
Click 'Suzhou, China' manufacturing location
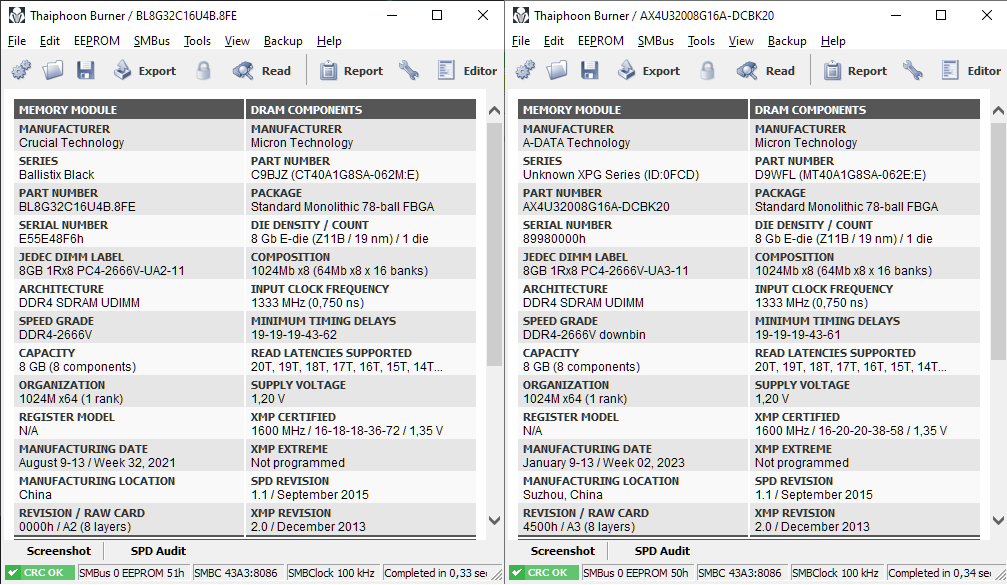563,495
